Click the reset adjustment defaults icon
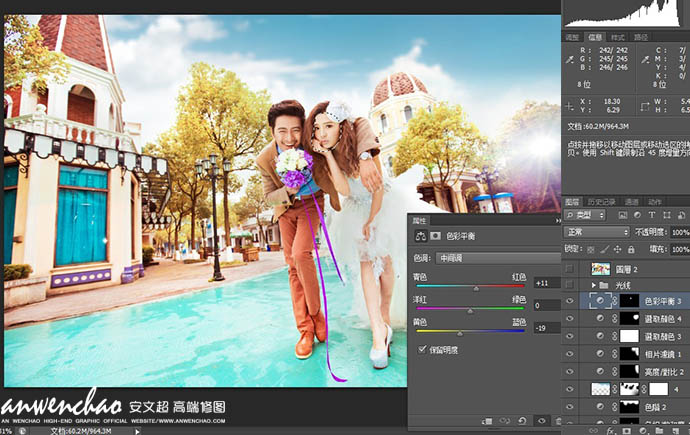The image size is (690, 435). pos(522,421)
